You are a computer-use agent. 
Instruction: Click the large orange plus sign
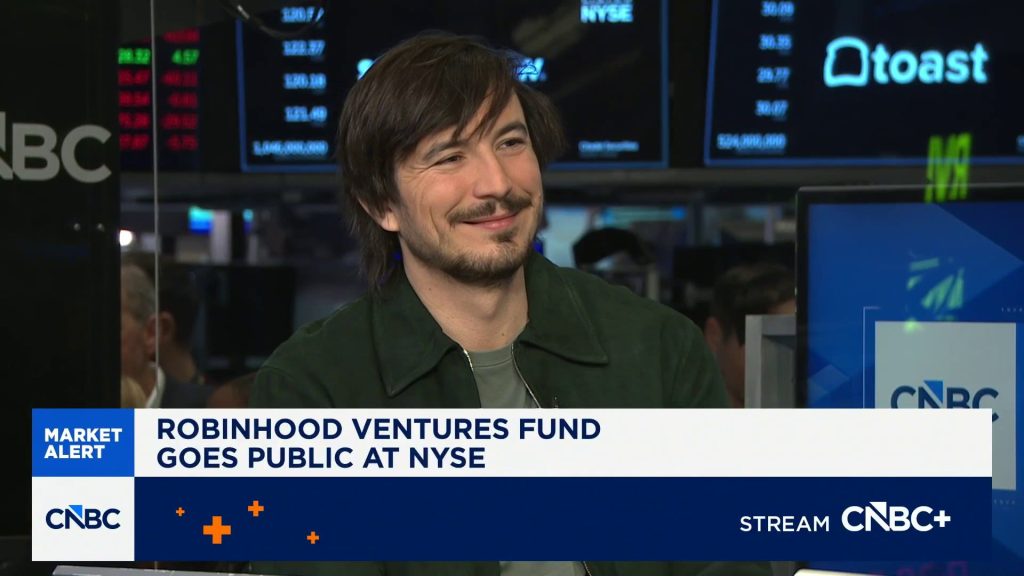click(x=217, y=530)
